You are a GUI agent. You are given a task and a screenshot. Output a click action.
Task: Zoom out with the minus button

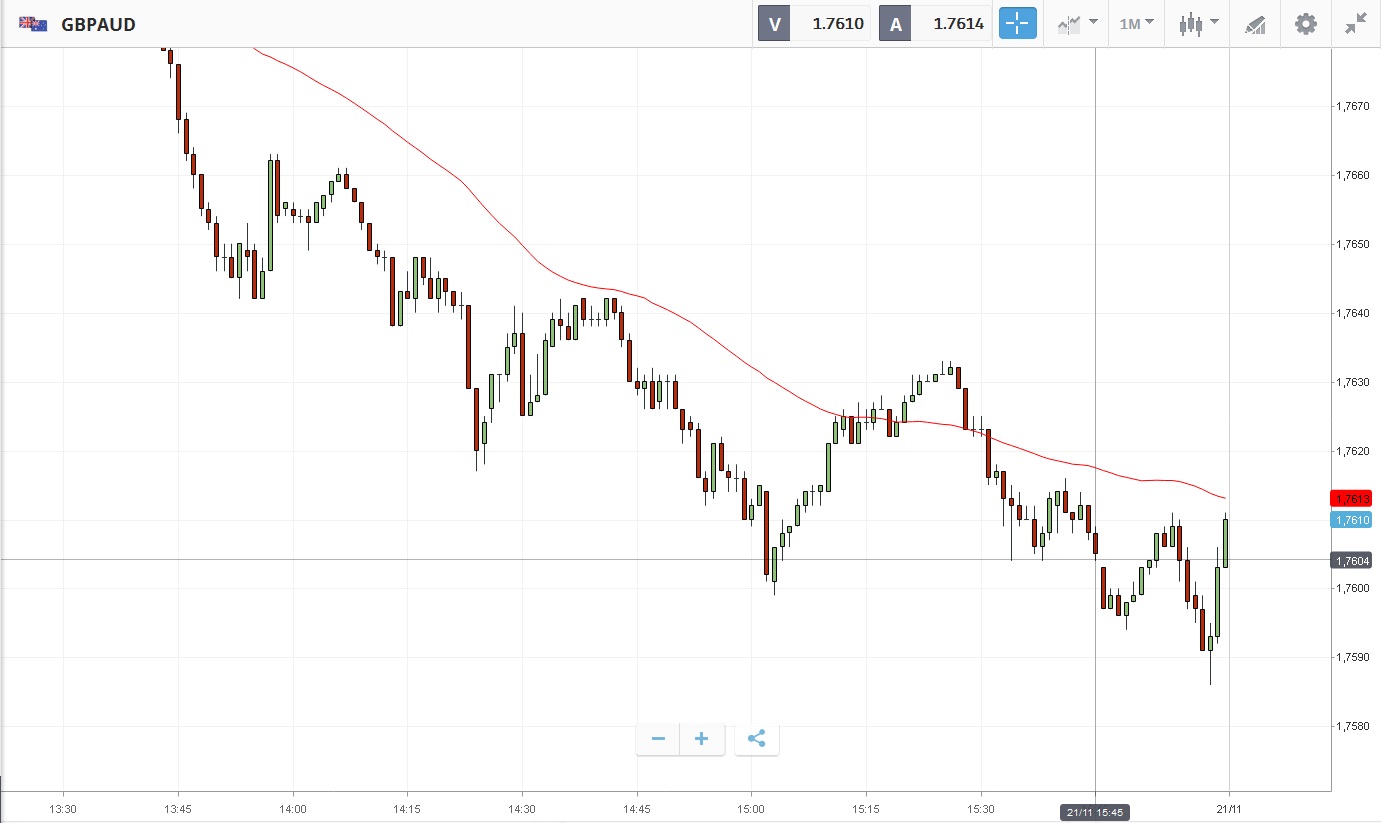658,739
